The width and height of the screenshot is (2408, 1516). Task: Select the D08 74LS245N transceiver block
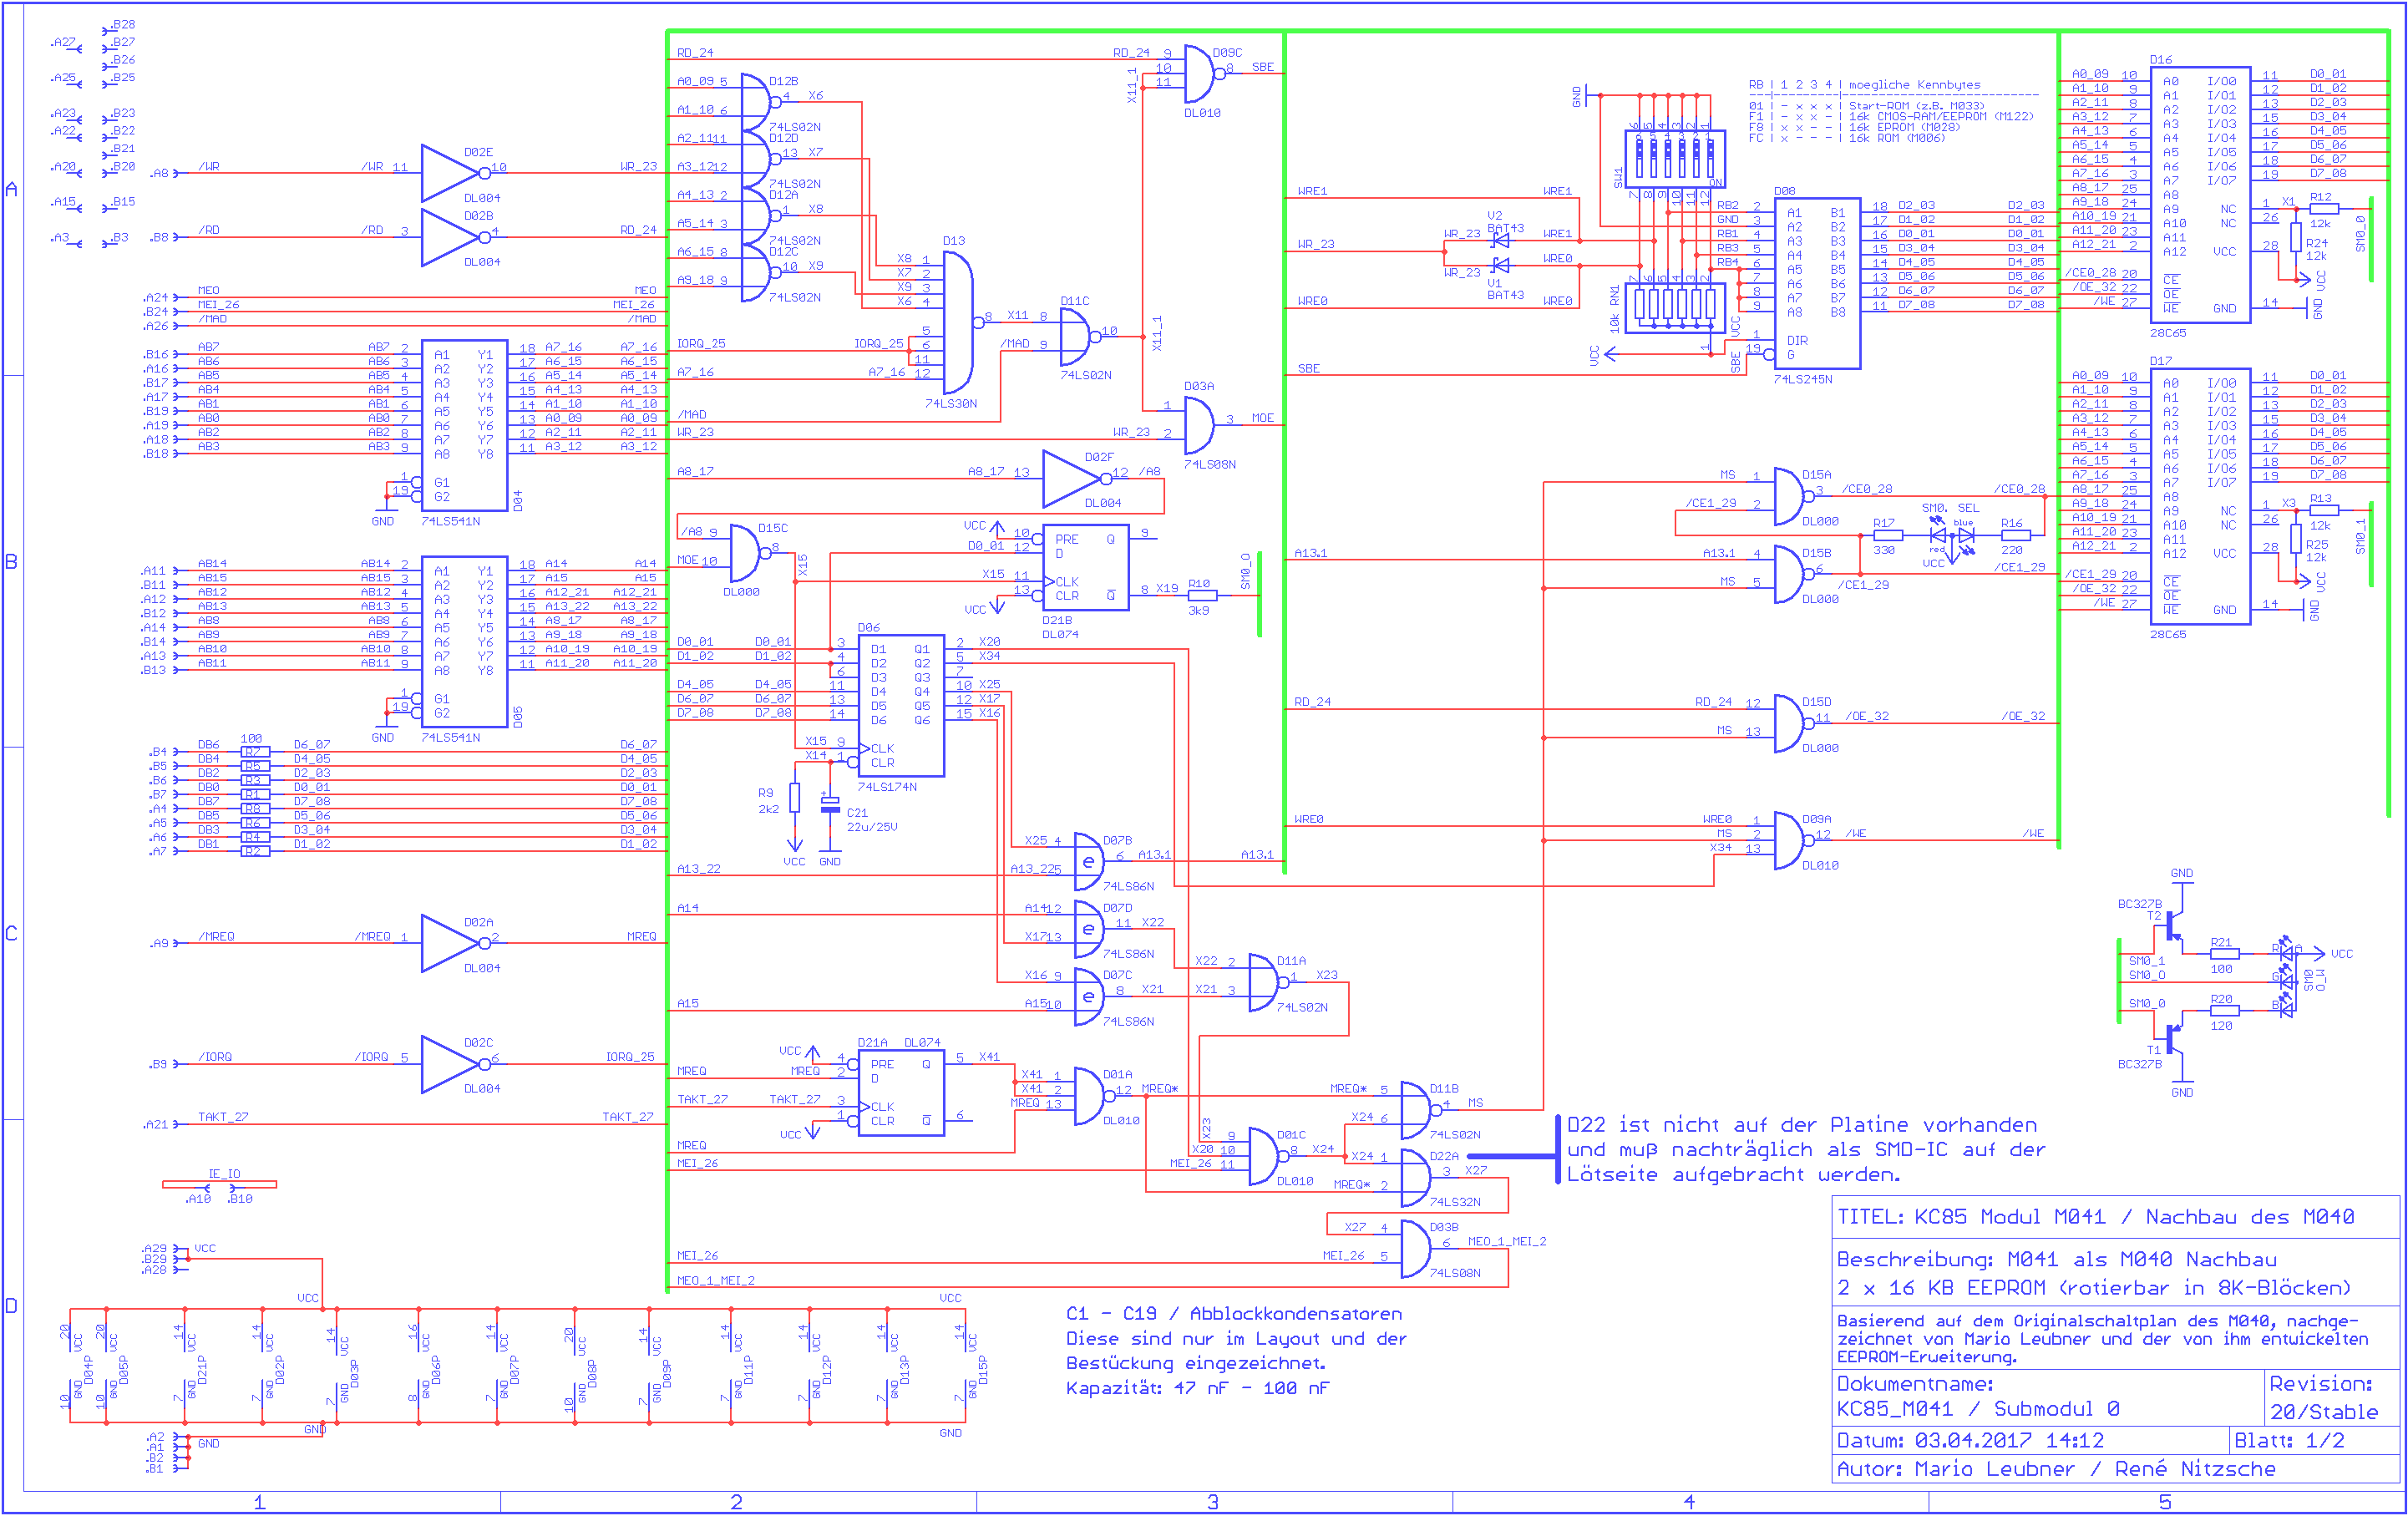(x=1817, y=283)
